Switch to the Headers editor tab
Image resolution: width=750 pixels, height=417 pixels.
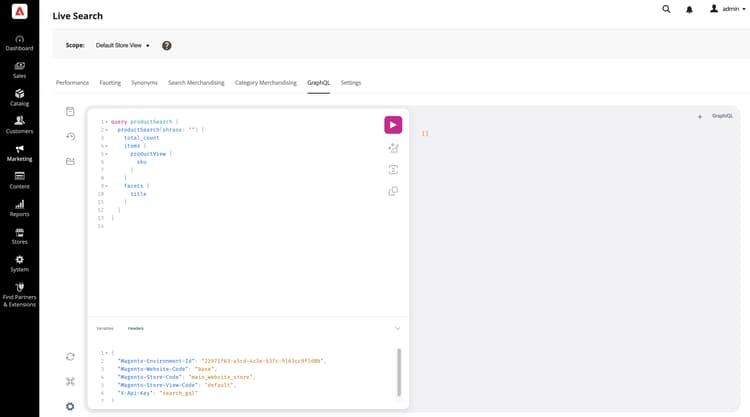[136, 329]
